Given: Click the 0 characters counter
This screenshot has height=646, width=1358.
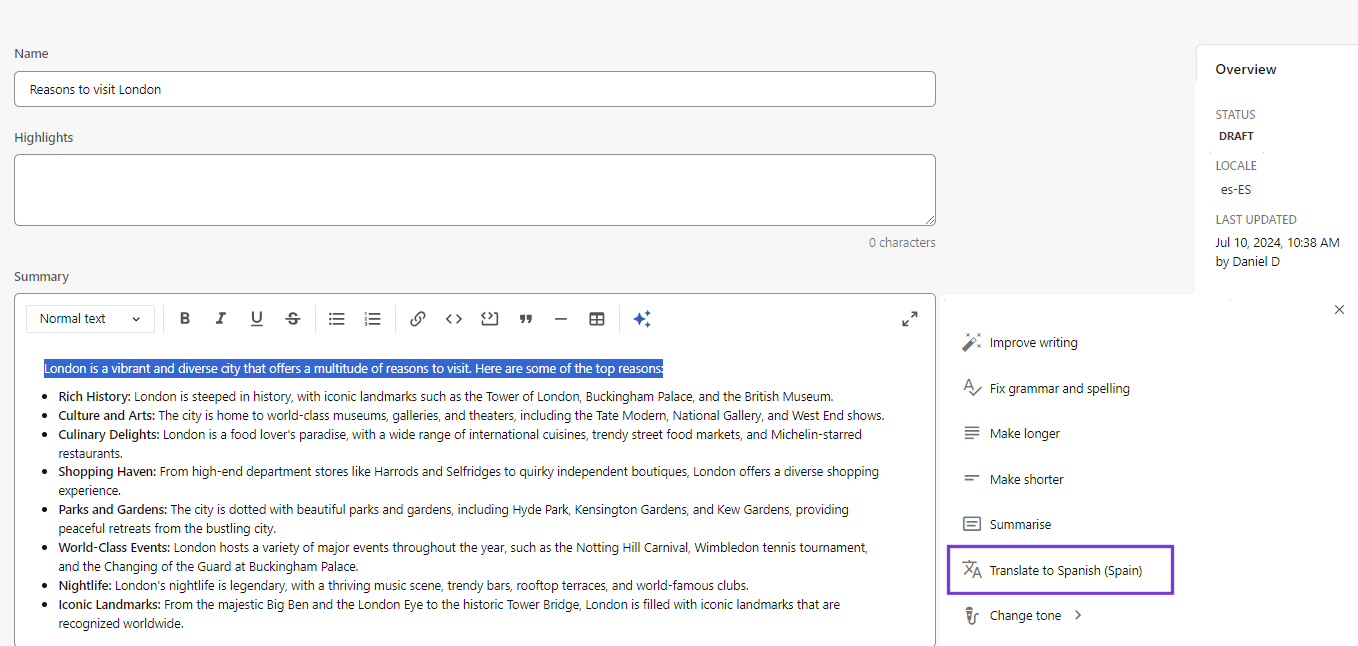Looking at the screenshot, I should tap(902, 242).
